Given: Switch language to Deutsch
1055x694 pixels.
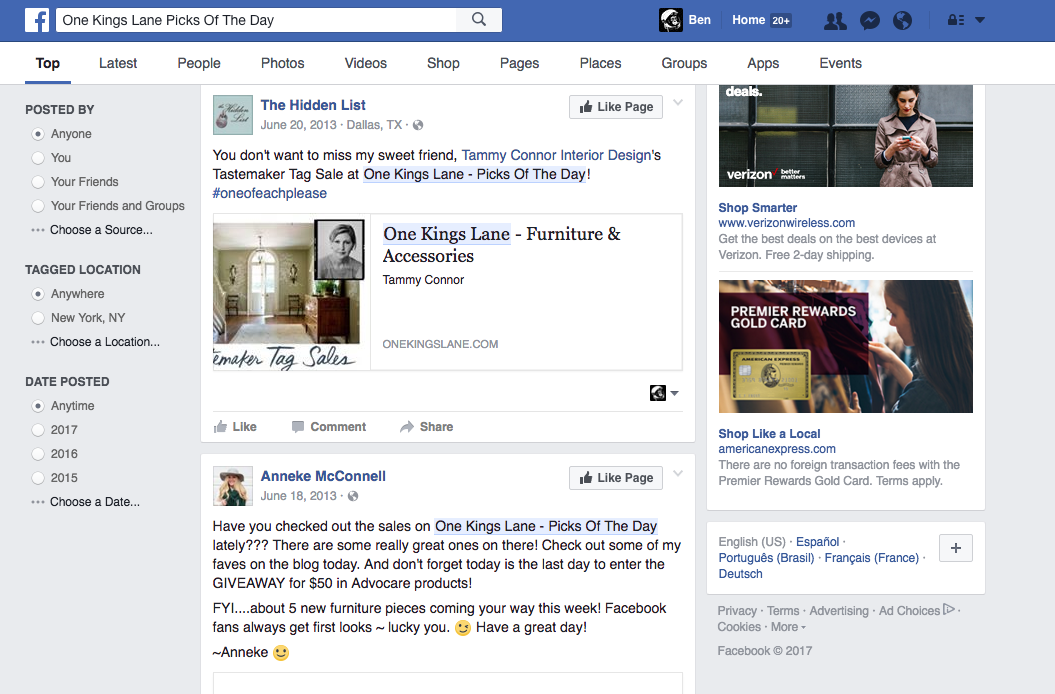Looking at the screenshot, I should (x=740, y=574).
